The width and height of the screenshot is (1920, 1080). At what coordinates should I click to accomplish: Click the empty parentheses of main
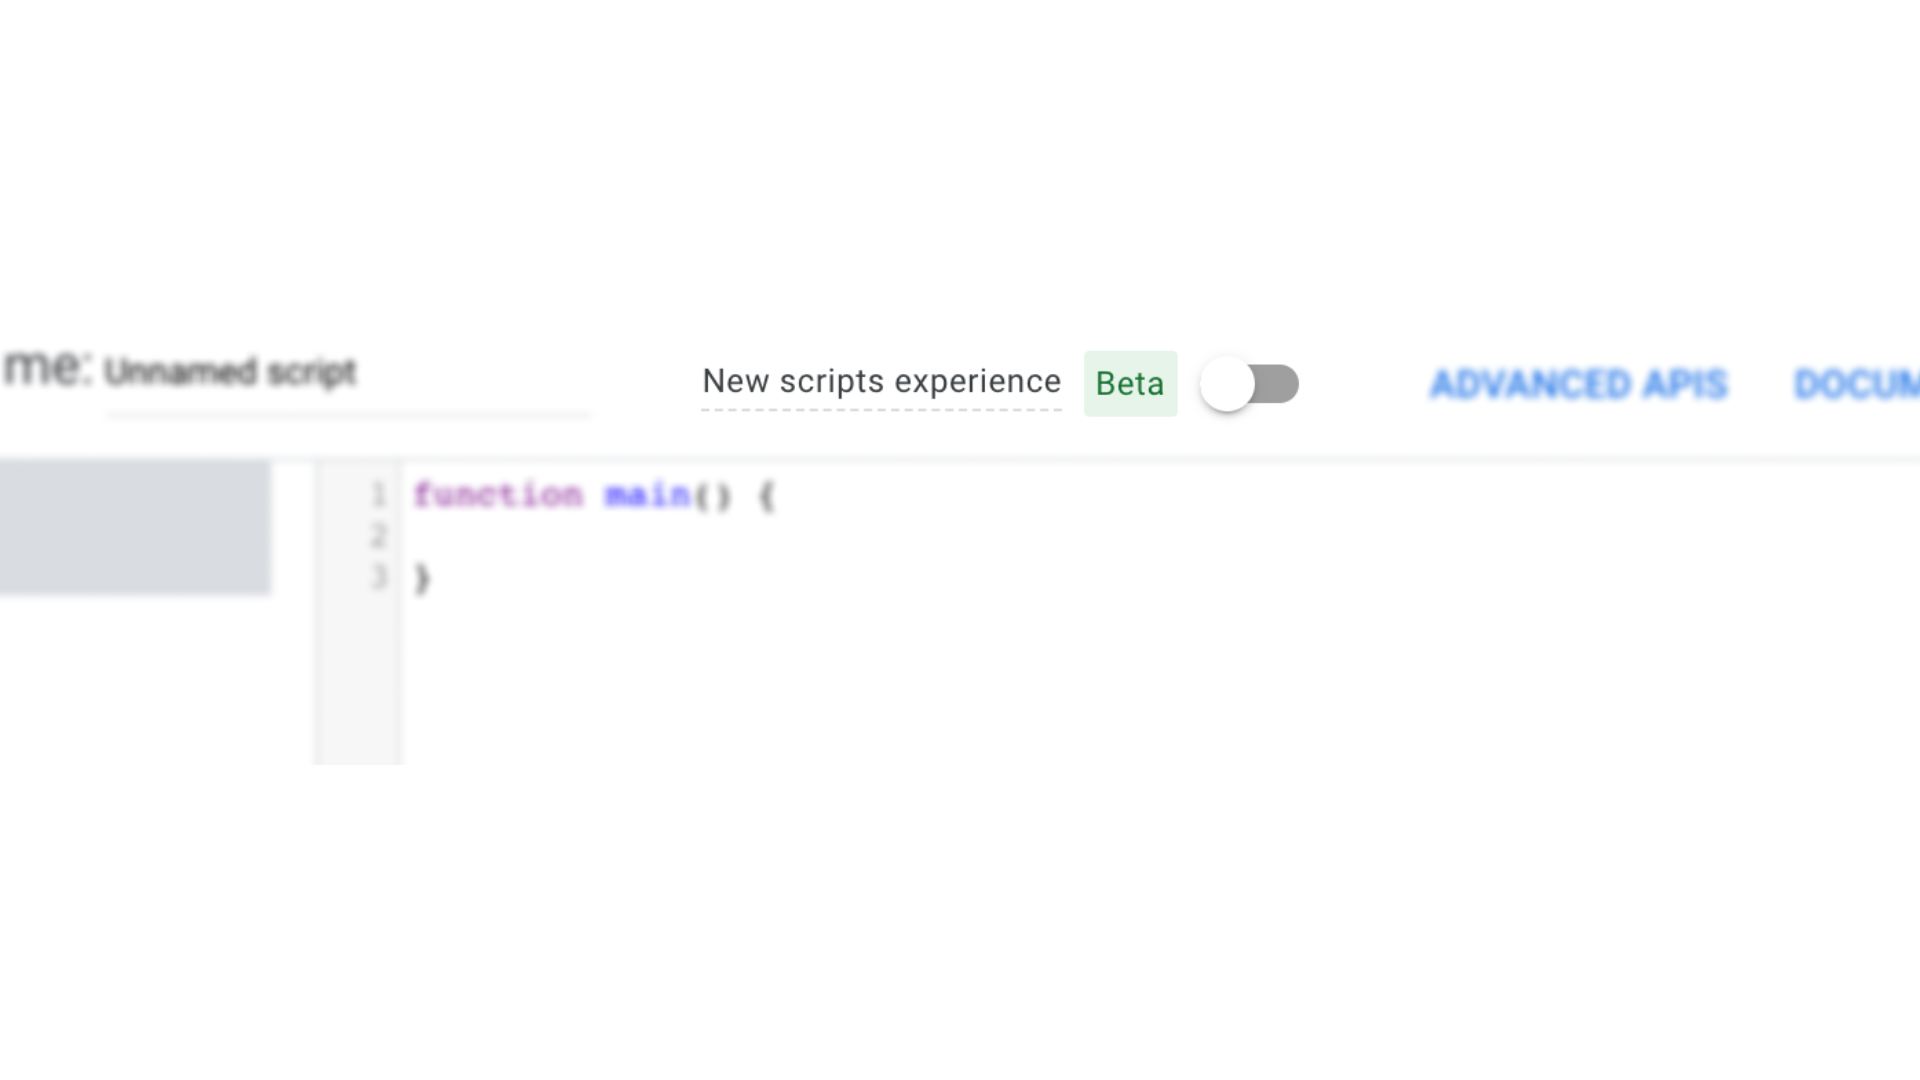coord(713,495)
